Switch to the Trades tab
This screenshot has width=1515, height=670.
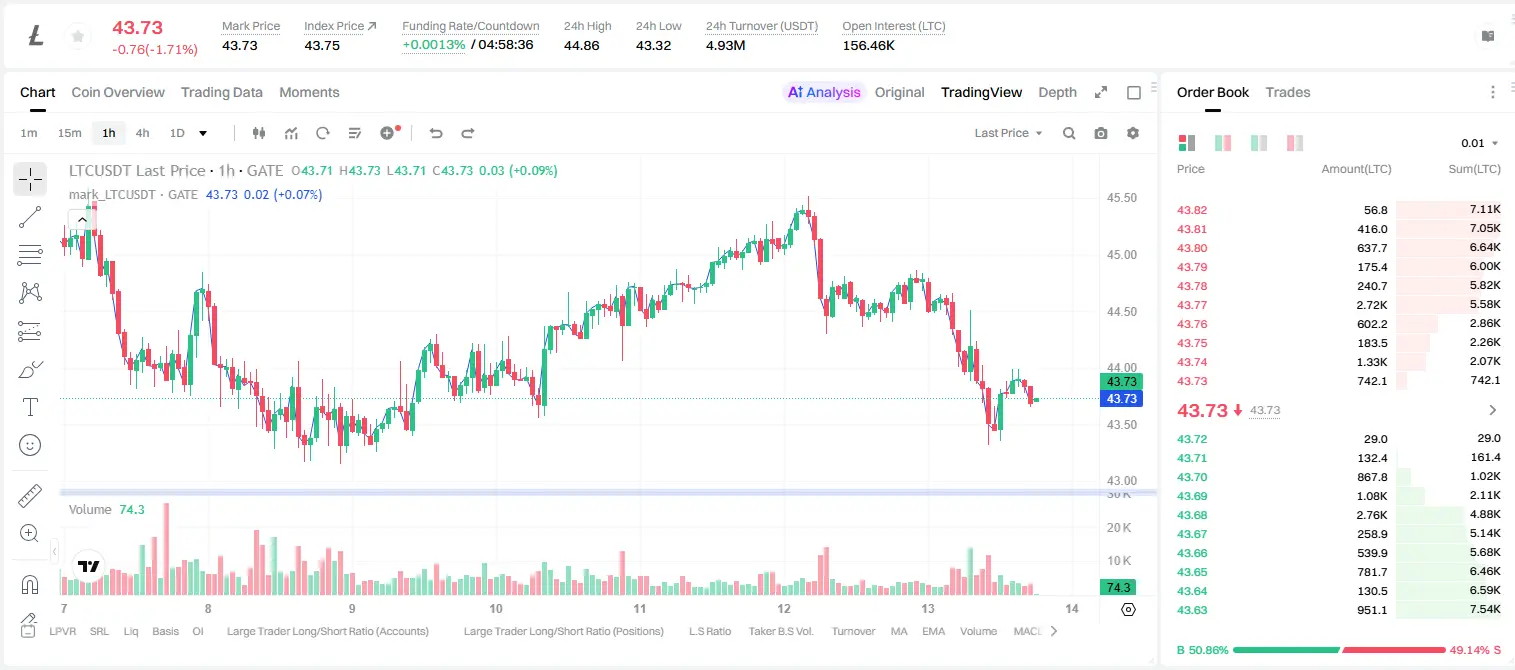[x=1288, y=92]
